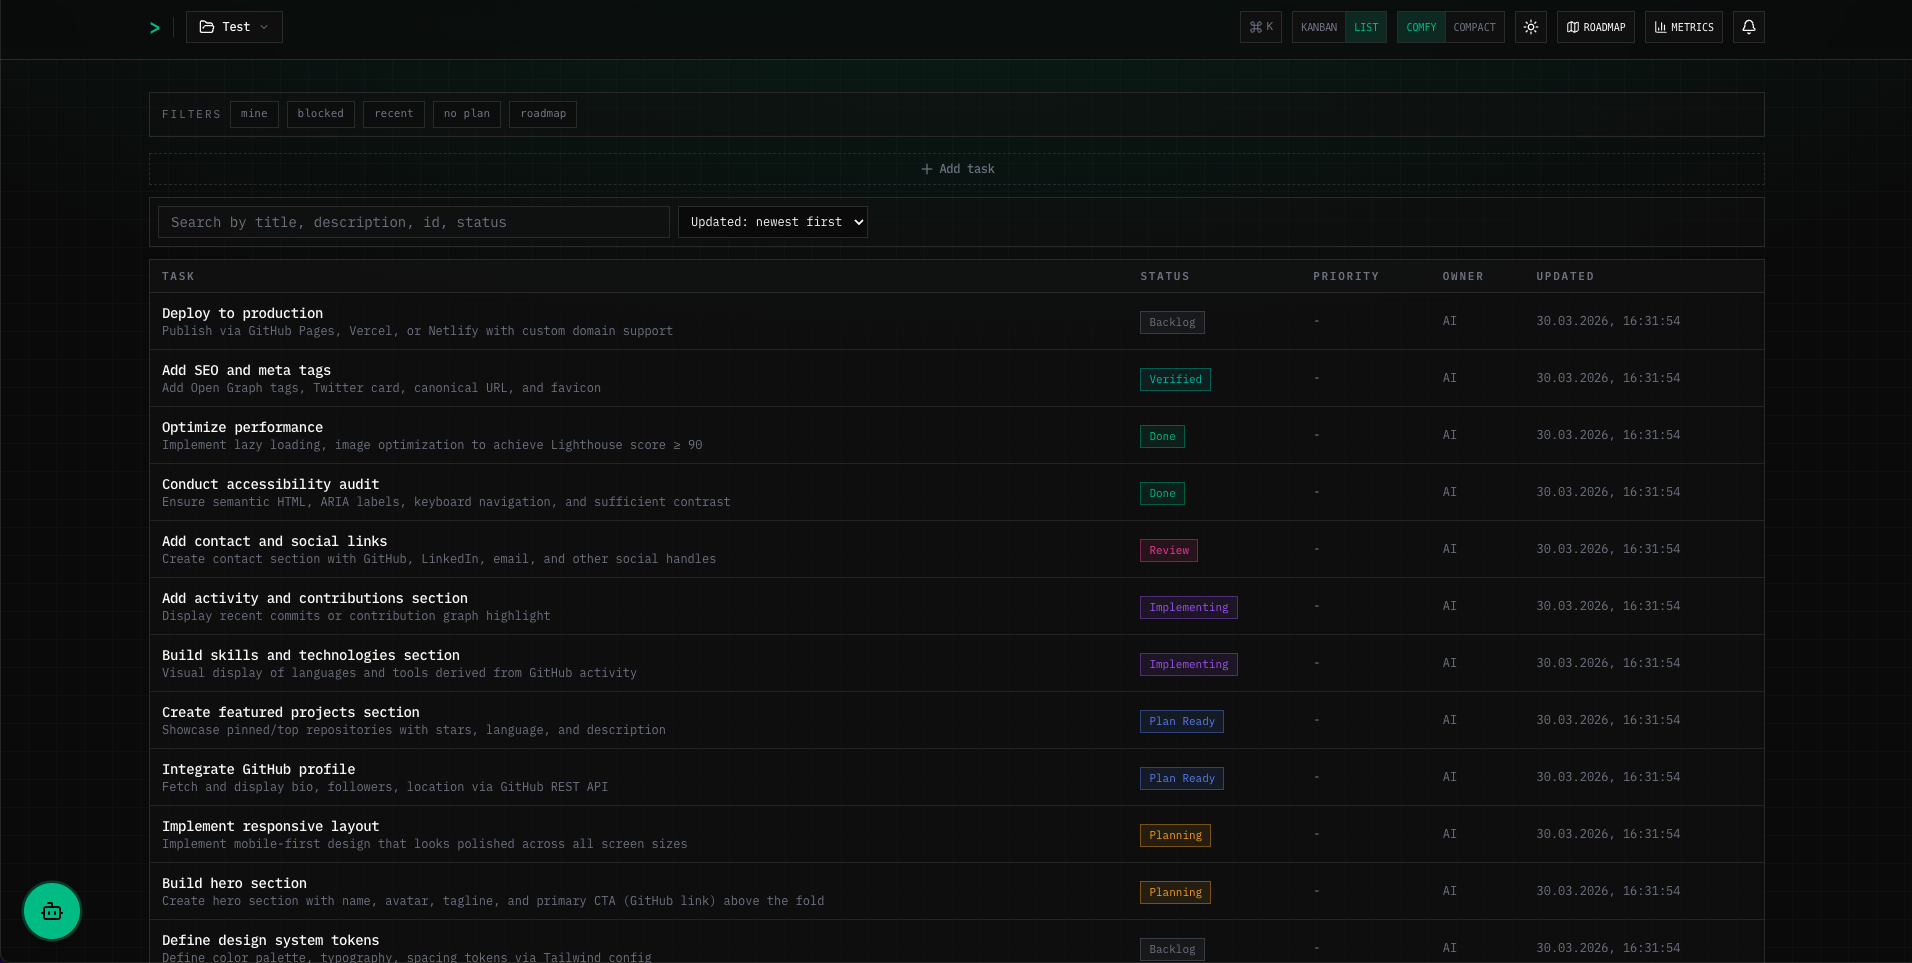
Task: Click Planning badge on responsive layout row
Action: point(1175,835)
